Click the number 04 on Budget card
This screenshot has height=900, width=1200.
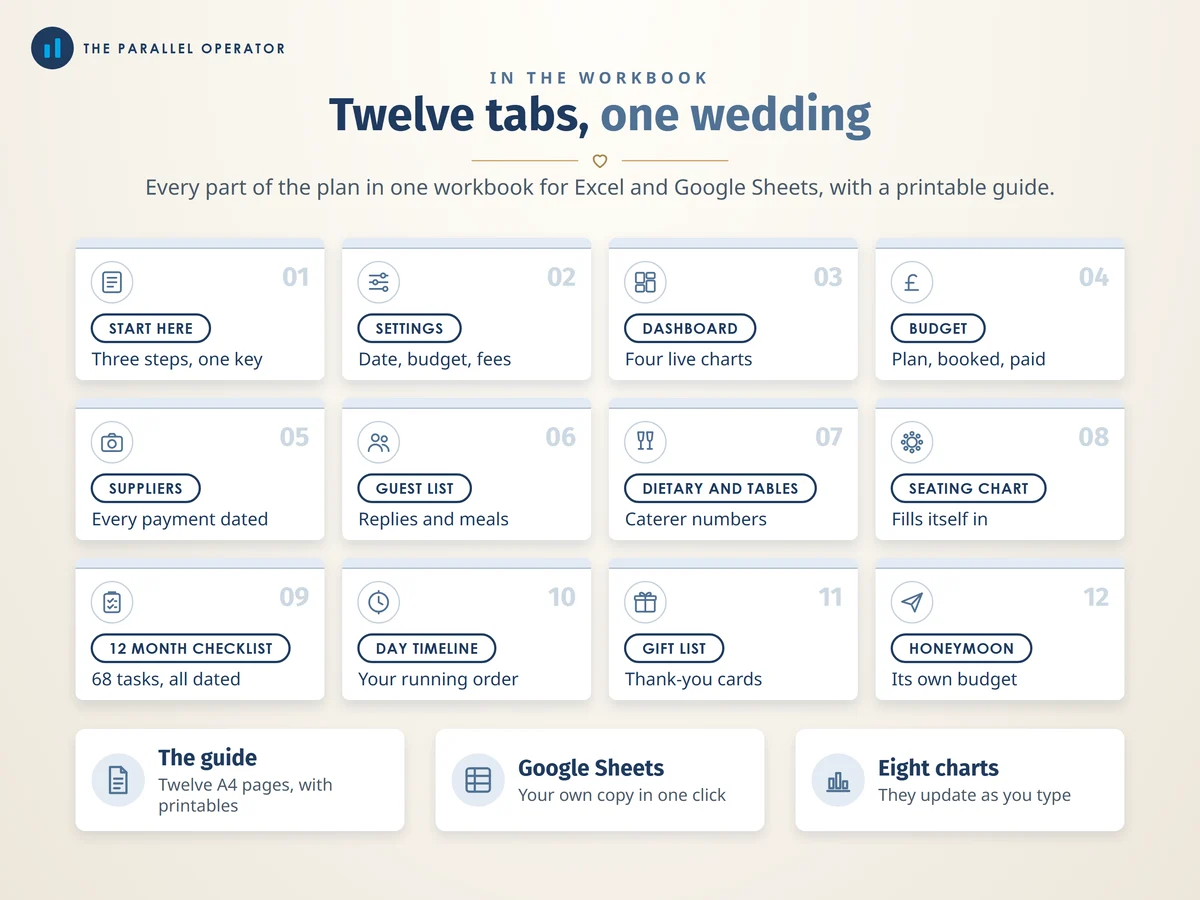coord(1094,277)
